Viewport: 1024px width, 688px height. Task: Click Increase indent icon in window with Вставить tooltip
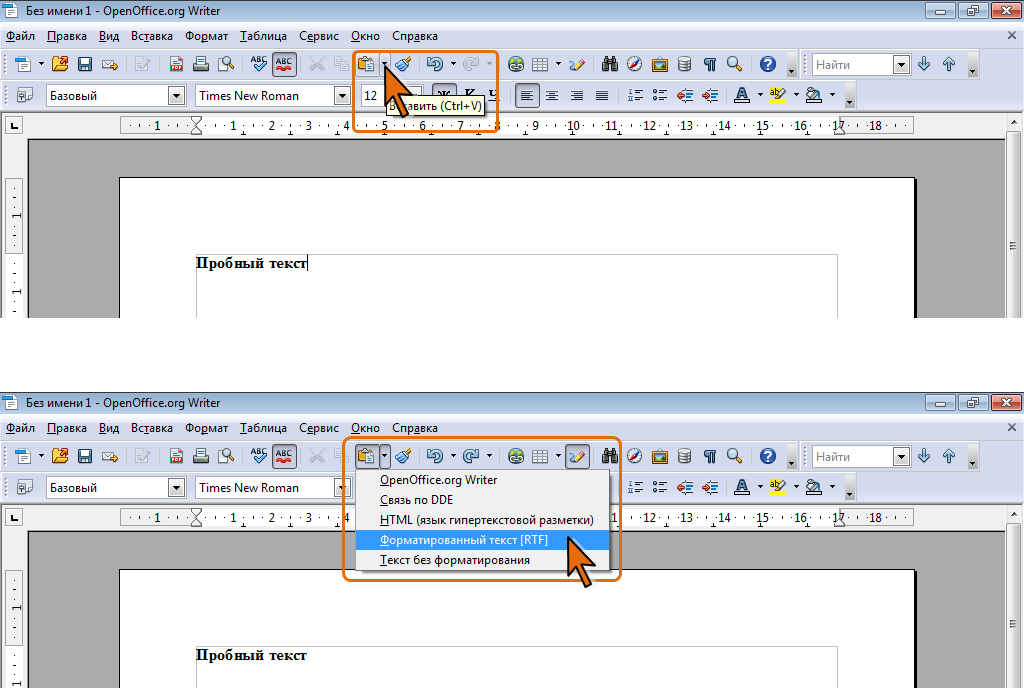click(710, 95)
